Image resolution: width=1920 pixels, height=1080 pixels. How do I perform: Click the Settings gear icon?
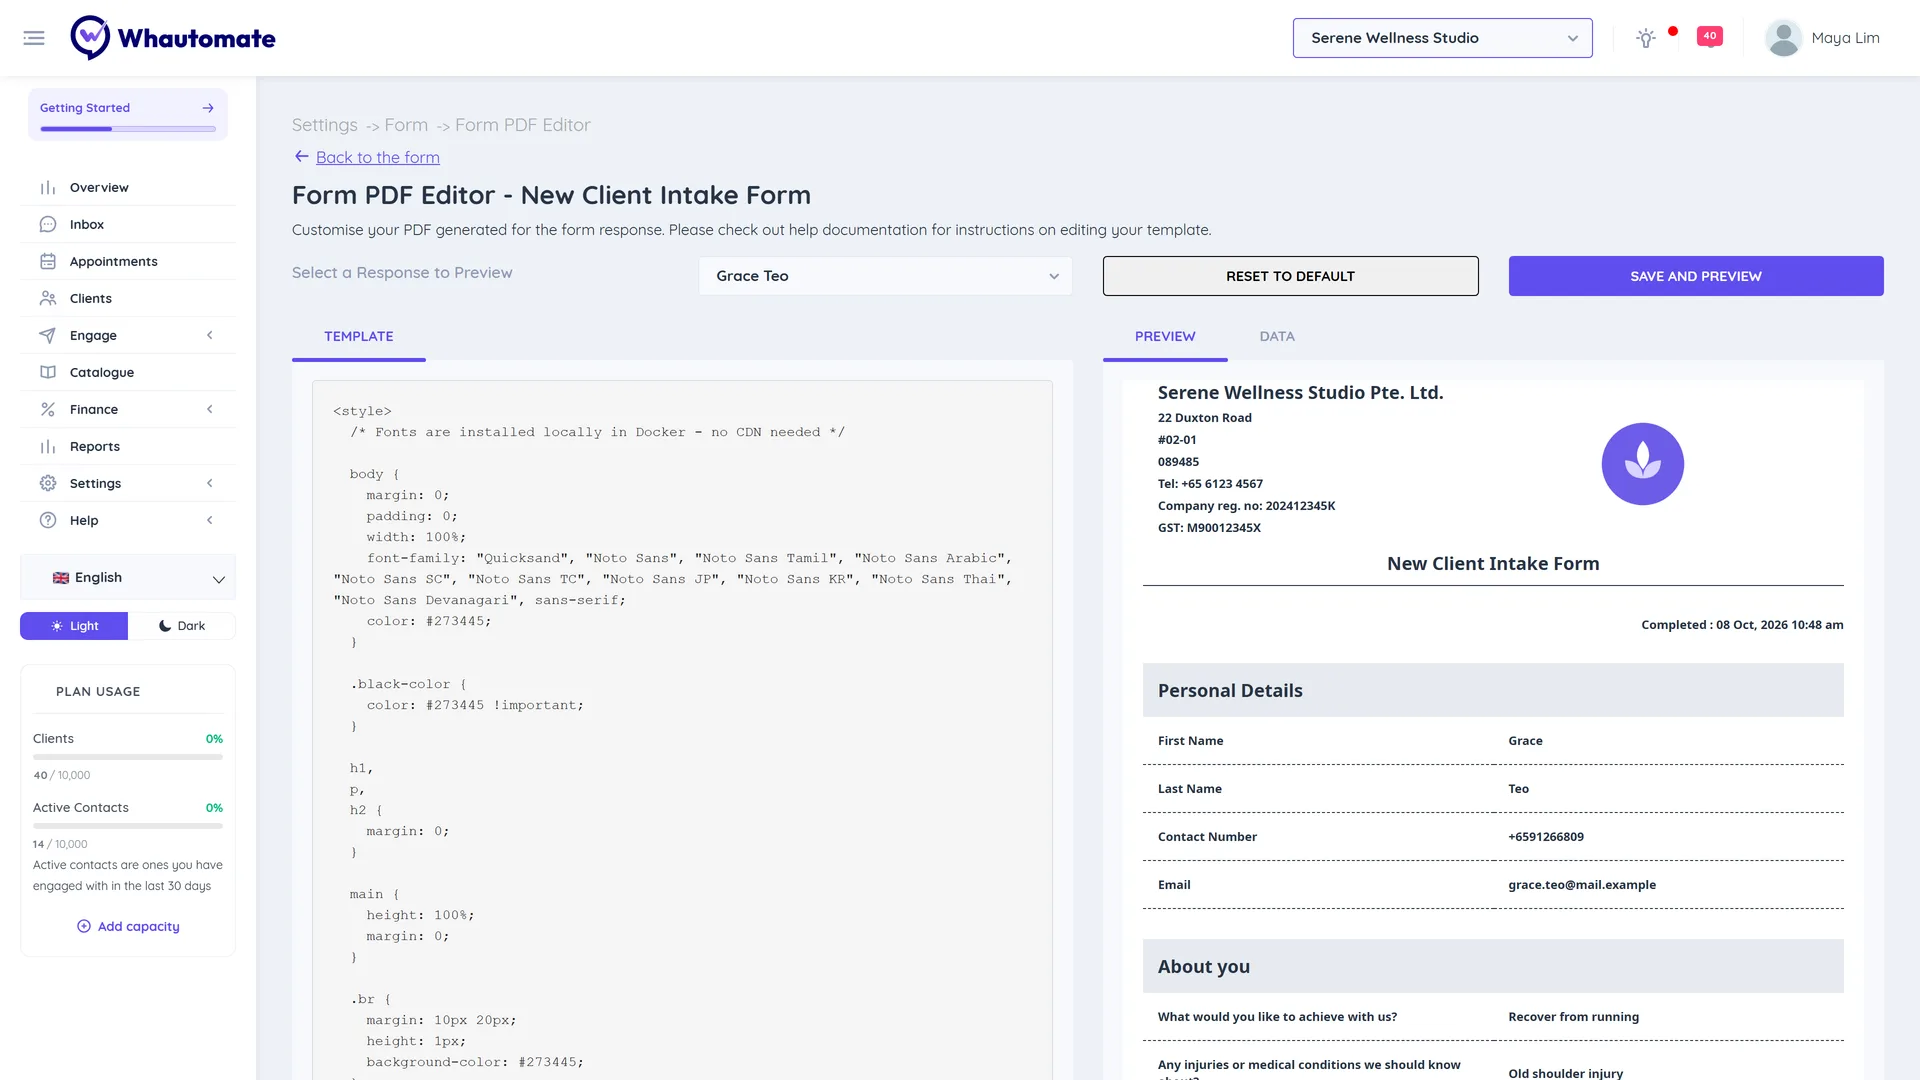(x=48, y=484)
